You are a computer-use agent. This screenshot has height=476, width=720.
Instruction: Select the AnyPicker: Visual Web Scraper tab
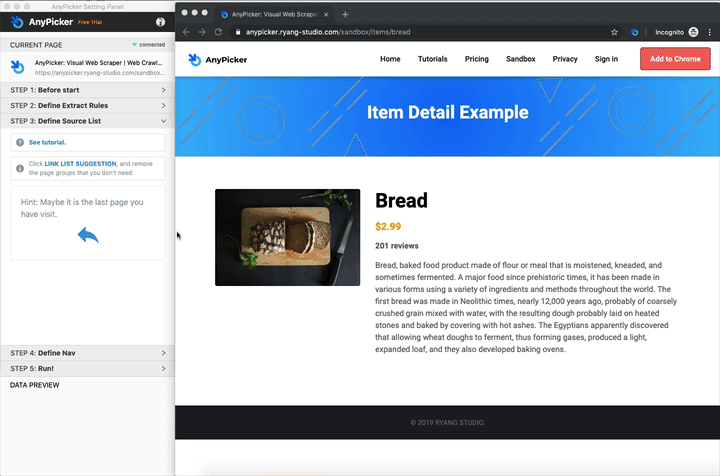tap(275, 15)
